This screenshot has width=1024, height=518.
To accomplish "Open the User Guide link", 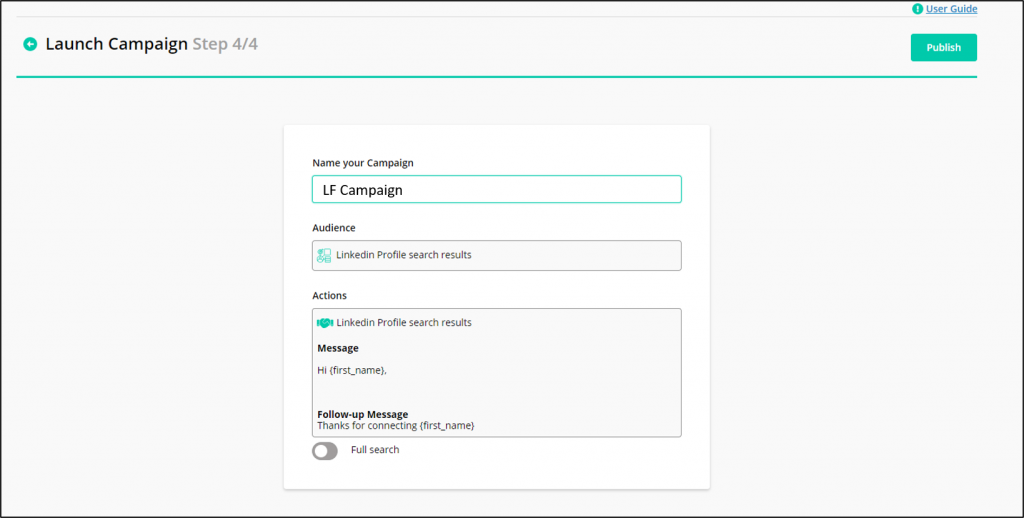I will click(952, 9).
